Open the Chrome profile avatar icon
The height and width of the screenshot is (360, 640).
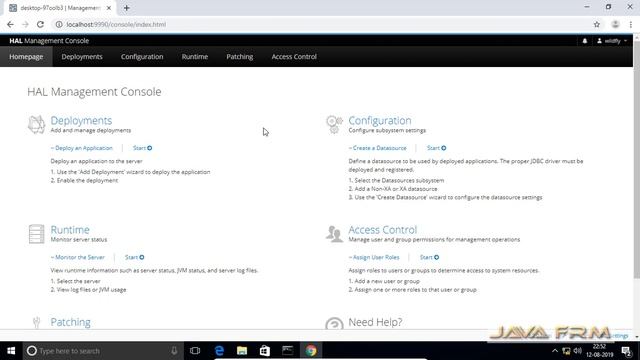point(615,24)
